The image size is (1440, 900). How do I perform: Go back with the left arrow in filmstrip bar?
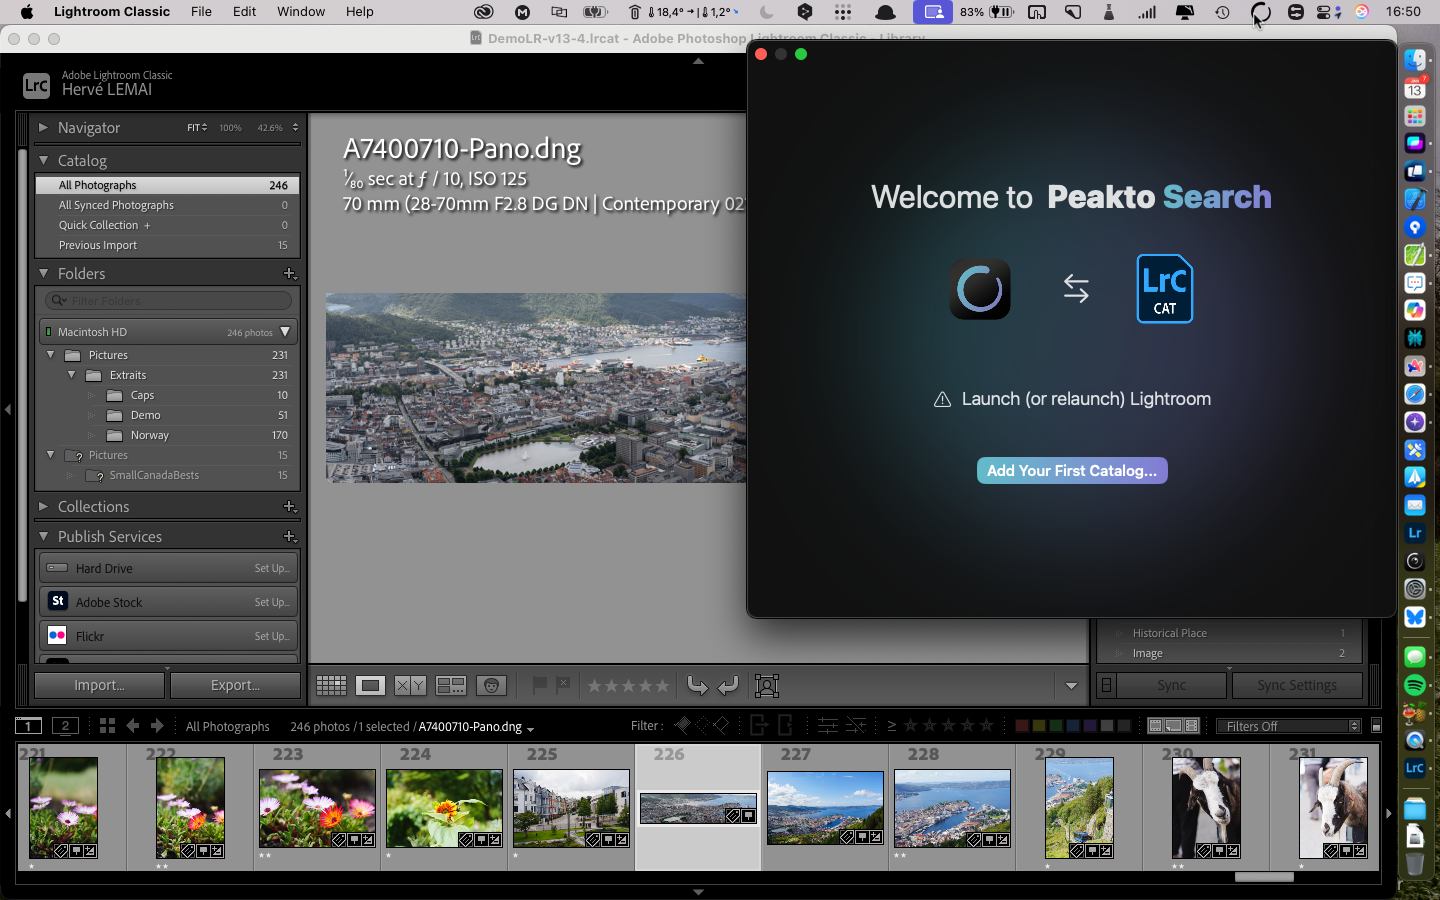pos(132,726)
